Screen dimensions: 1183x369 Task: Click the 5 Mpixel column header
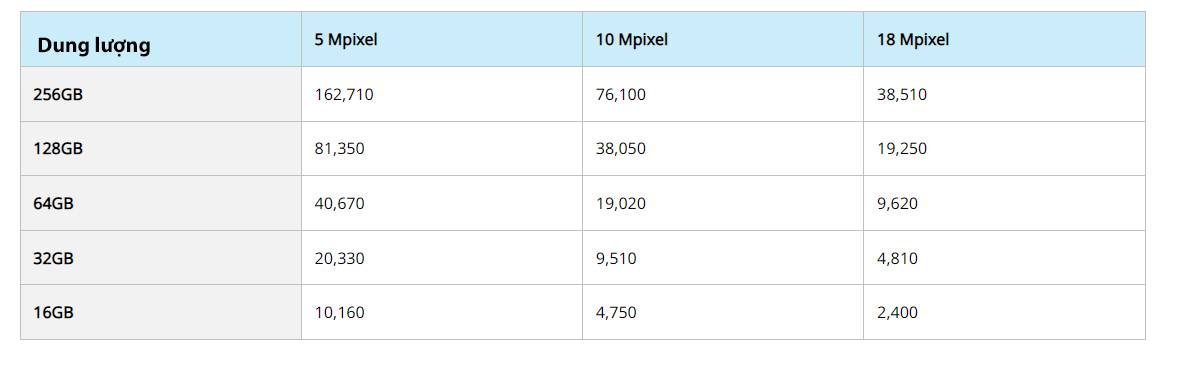point(442,39)
